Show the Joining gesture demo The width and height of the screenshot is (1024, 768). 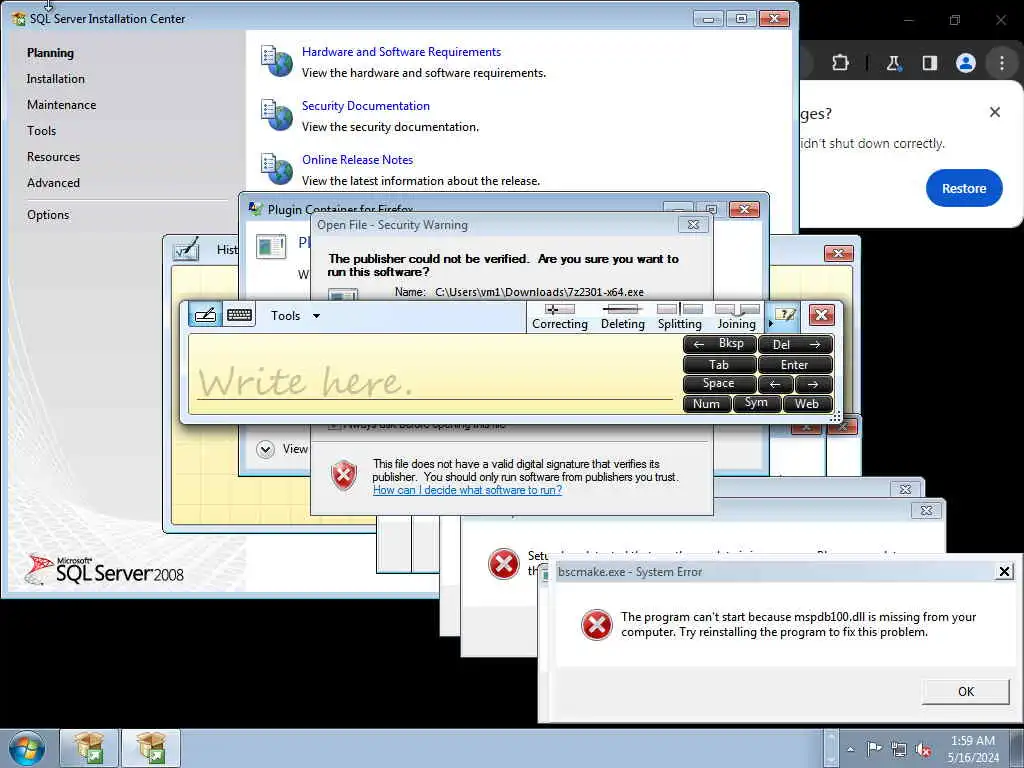pyautogui.click(x=737, y=317)
